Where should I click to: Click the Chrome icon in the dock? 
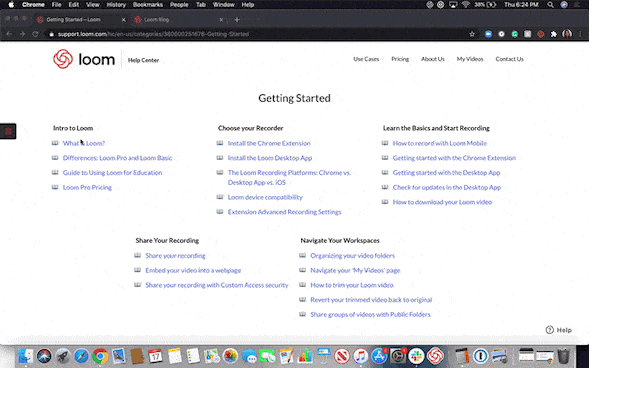click(100, 356)
